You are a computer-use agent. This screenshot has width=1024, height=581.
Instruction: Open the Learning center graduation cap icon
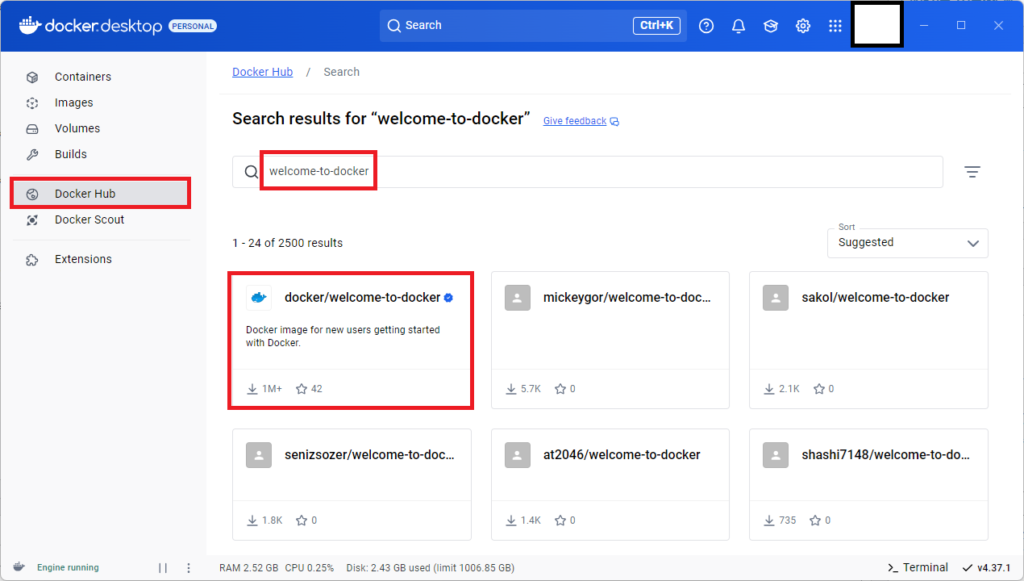771,25
